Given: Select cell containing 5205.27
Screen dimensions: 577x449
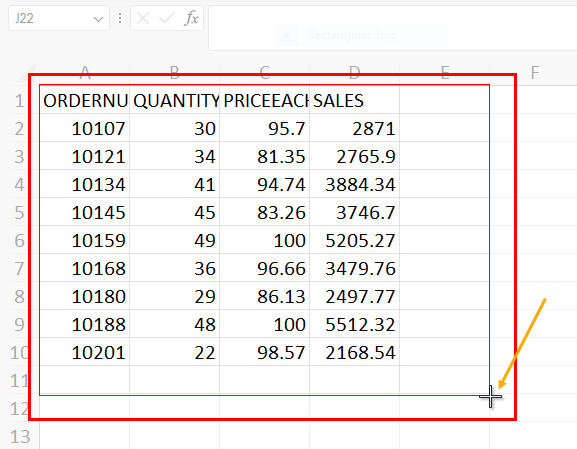Looking at the screenshot, I should click(x=355, y=240).
